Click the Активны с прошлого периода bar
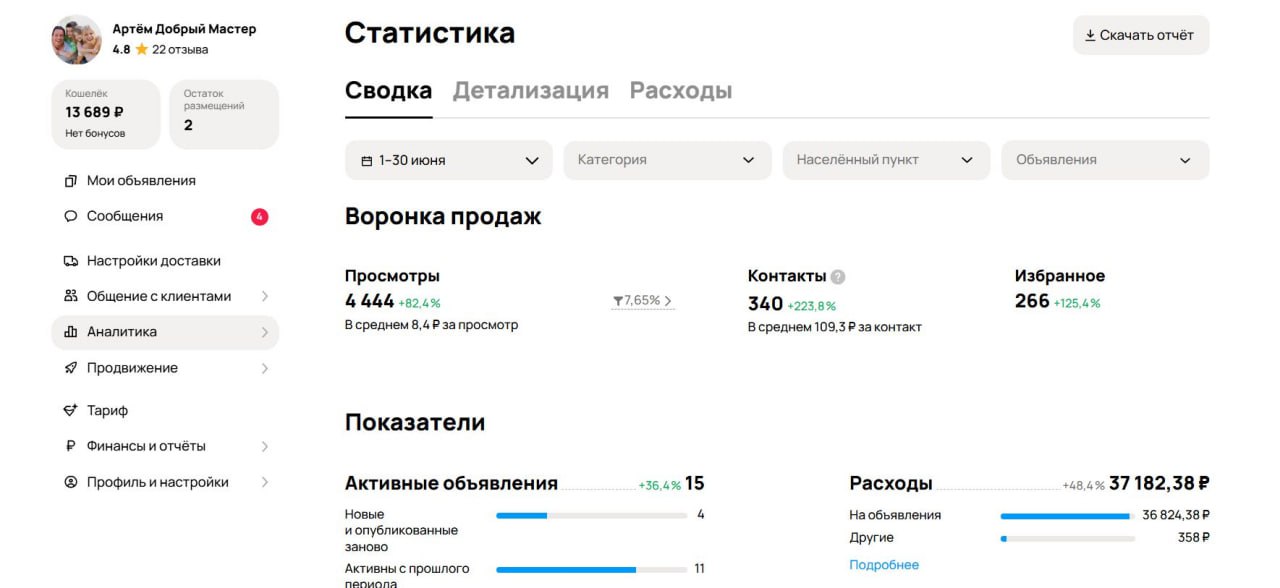The height and width of the screenshot is (588, 1280). [x=591, y=569]
